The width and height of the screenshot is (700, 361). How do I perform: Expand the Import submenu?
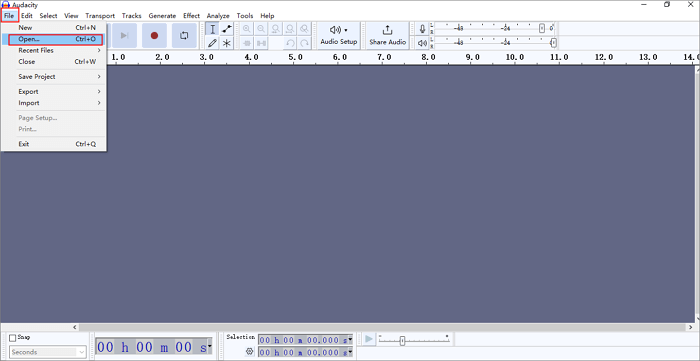point(54,103)
